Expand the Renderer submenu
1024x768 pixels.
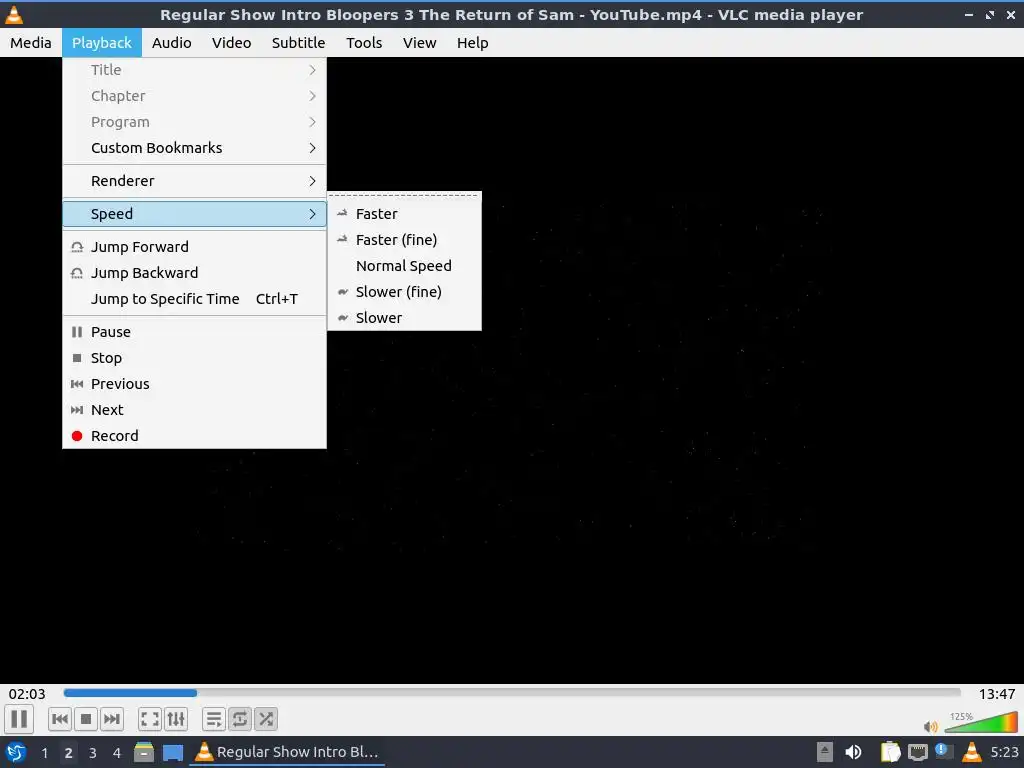pos(195,181)
